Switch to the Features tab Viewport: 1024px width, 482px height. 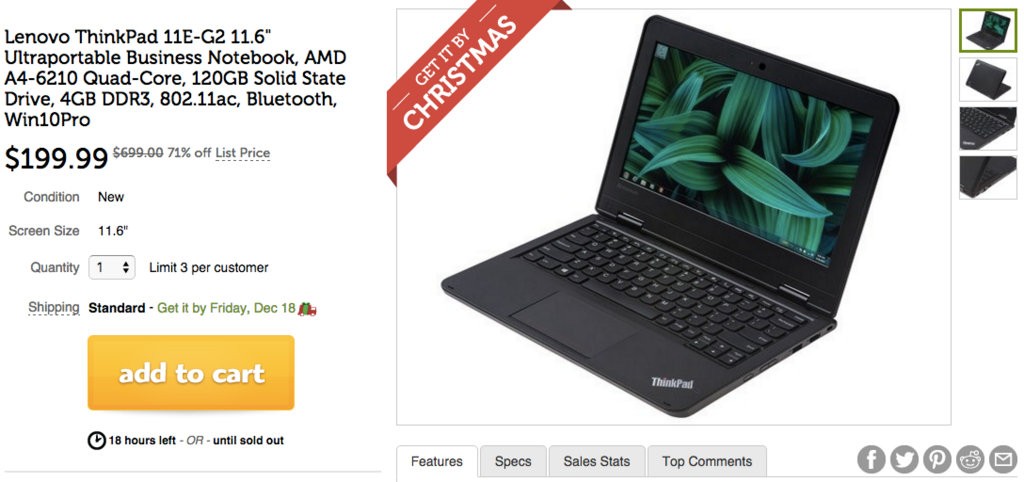pyautogui.click(x=436, y=462)
